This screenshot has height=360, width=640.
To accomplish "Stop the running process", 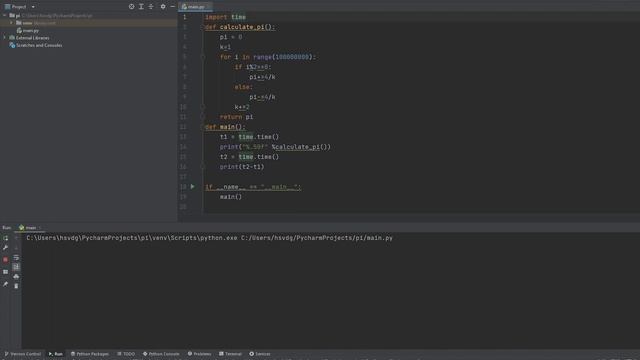I will (x=5, y=260).
